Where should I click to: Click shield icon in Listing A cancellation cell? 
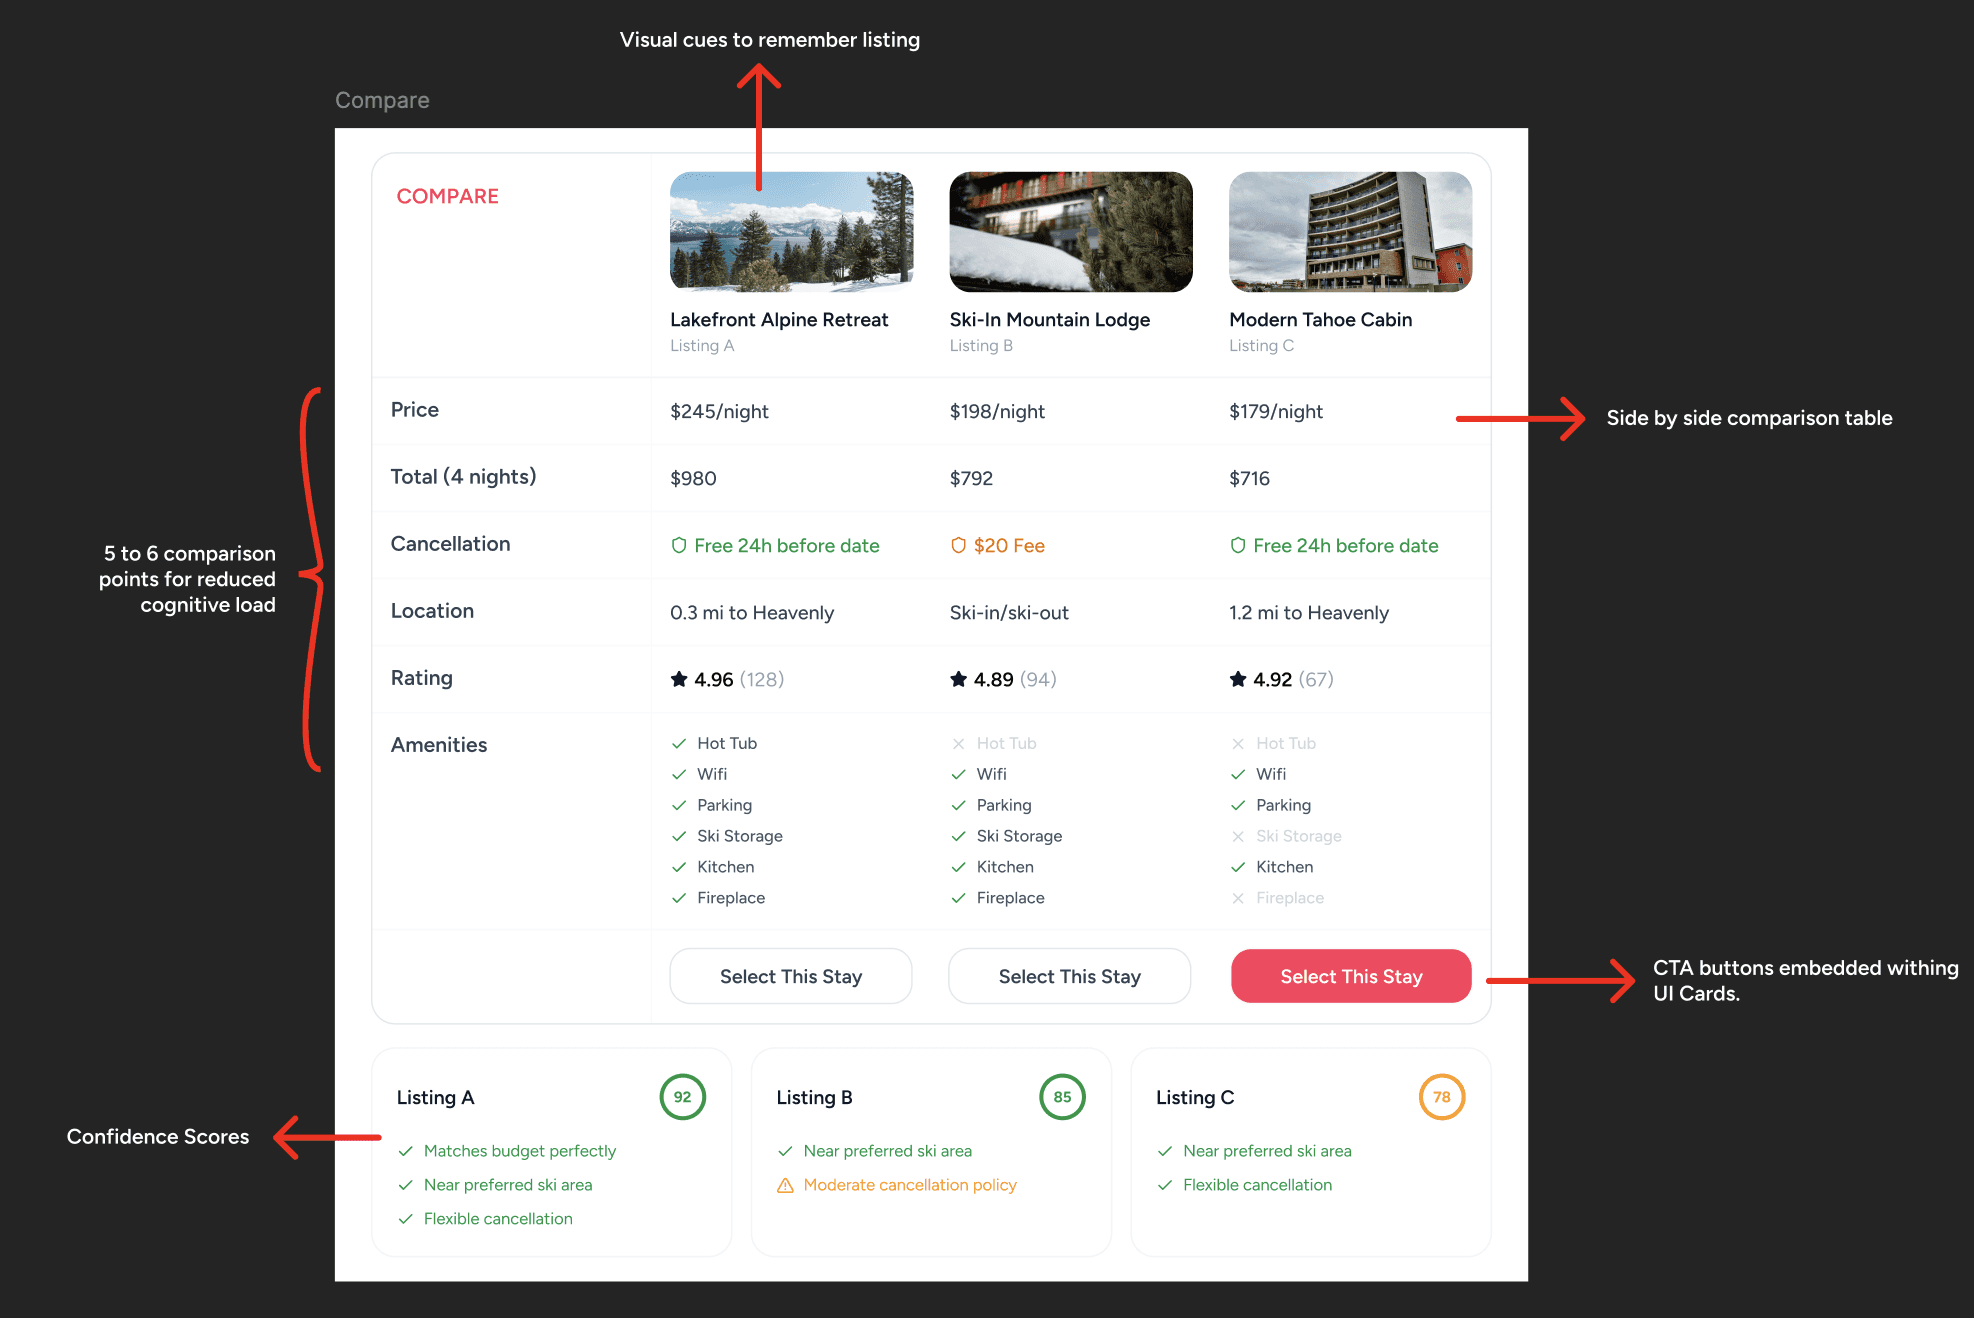pyautogui.click(x=679, y=545)
